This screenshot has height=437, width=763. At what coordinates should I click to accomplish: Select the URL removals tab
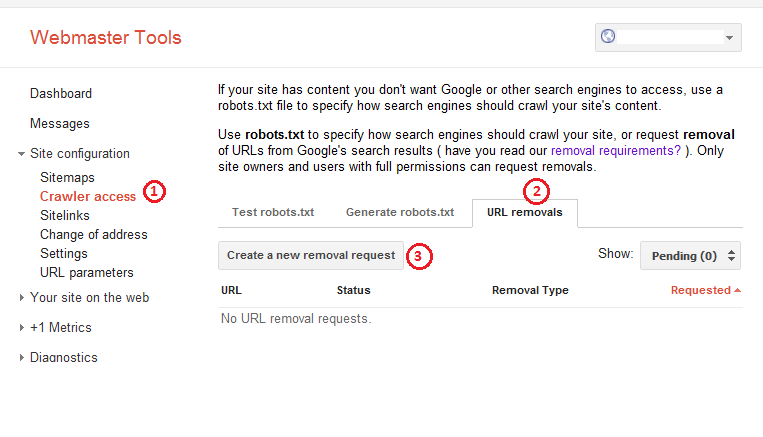tap(525, 213)
